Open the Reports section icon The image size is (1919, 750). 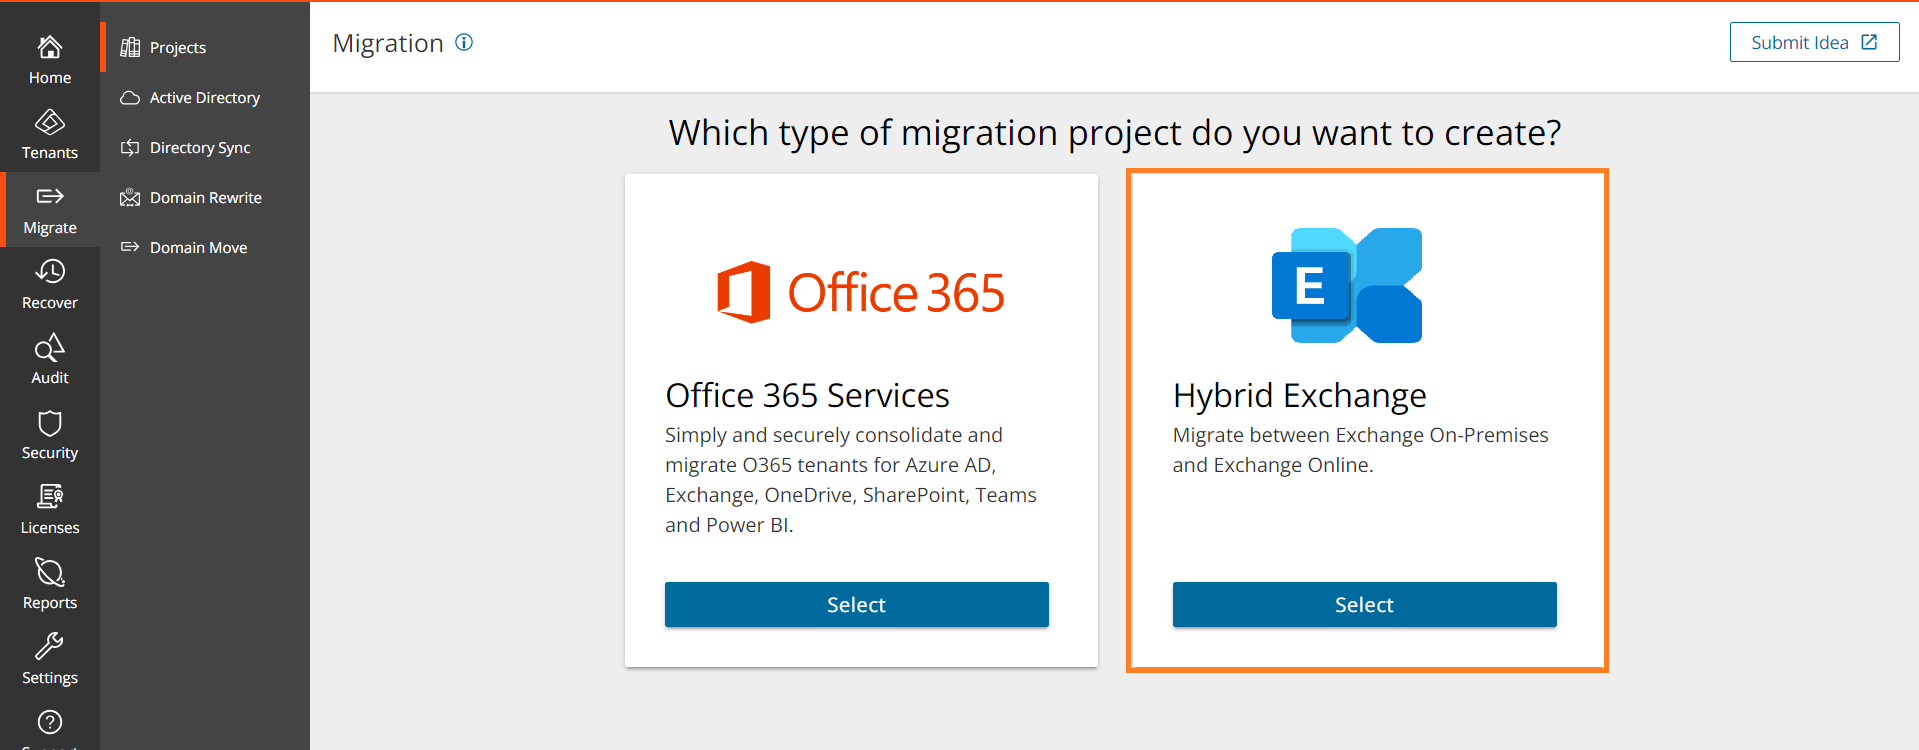click(x=50, y=572)
